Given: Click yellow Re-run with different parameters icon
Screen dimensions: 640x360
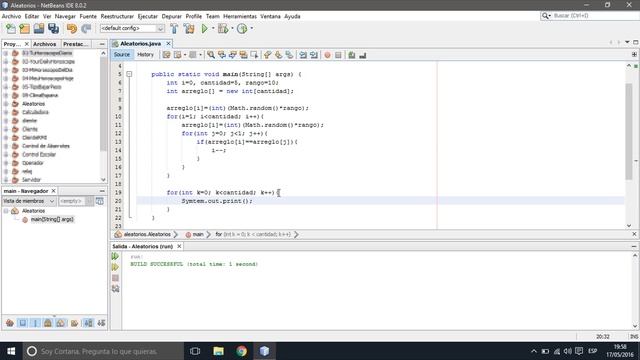Looking at the screenshot, I should point(116,267).
